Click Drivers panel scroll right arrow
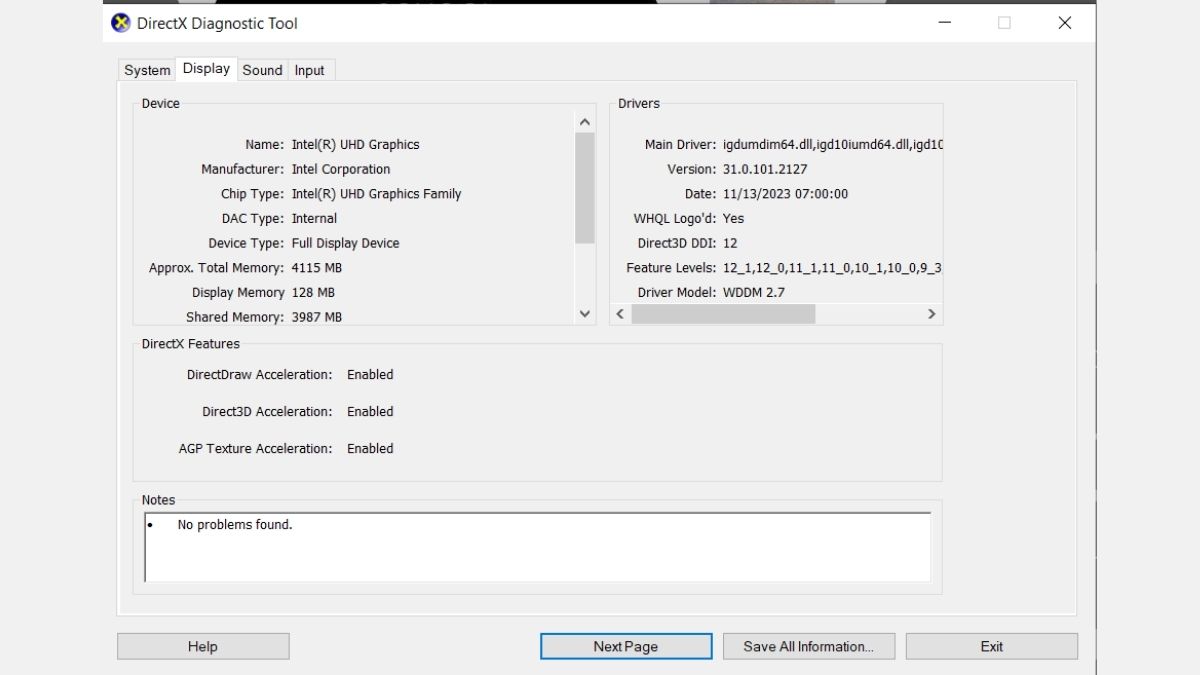Viewport: 1200px width, 675px height. [932, 314]
